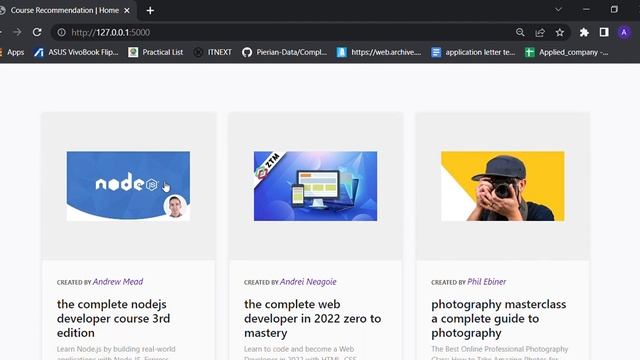This screenshot has height=360, width=640.
Task: Minimize the browser window
Action: point(586,9)
